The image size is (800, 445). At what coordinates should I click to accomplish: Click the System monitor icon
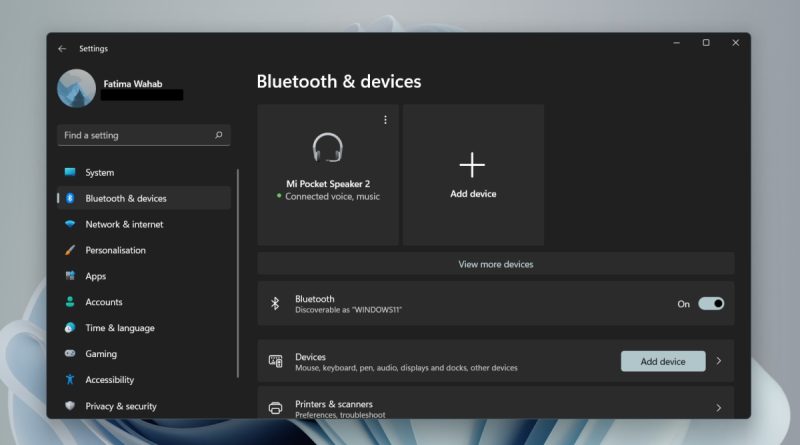coord(70,172)
